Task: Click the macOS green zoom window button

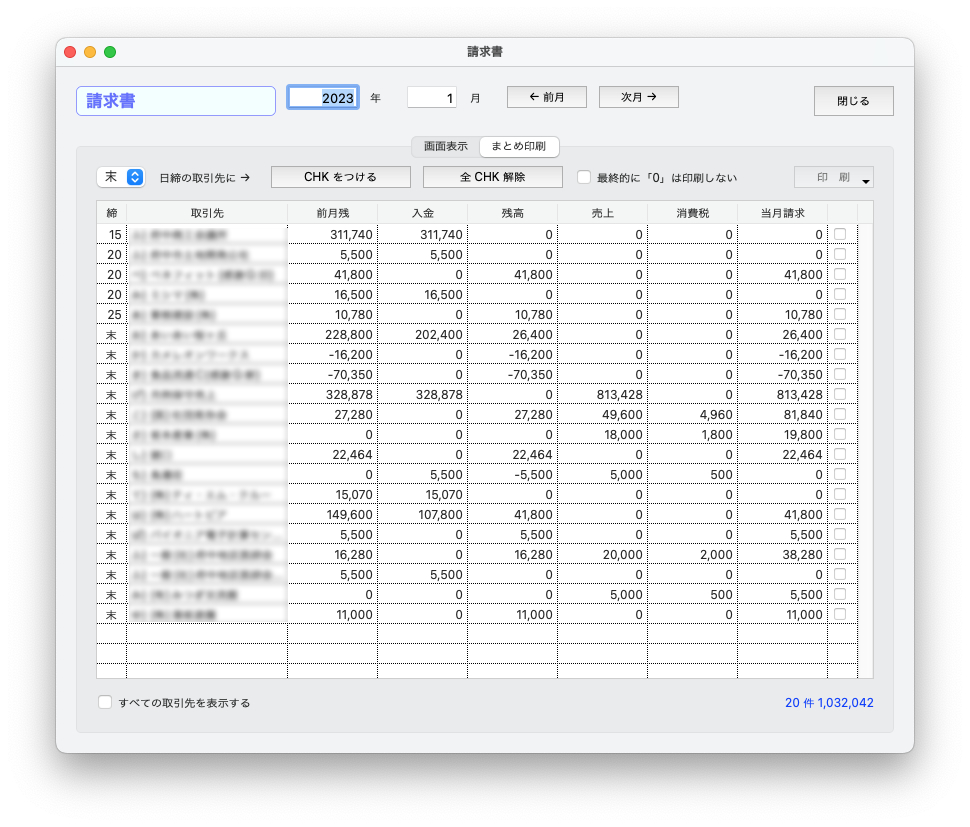Action: [110, 52]
